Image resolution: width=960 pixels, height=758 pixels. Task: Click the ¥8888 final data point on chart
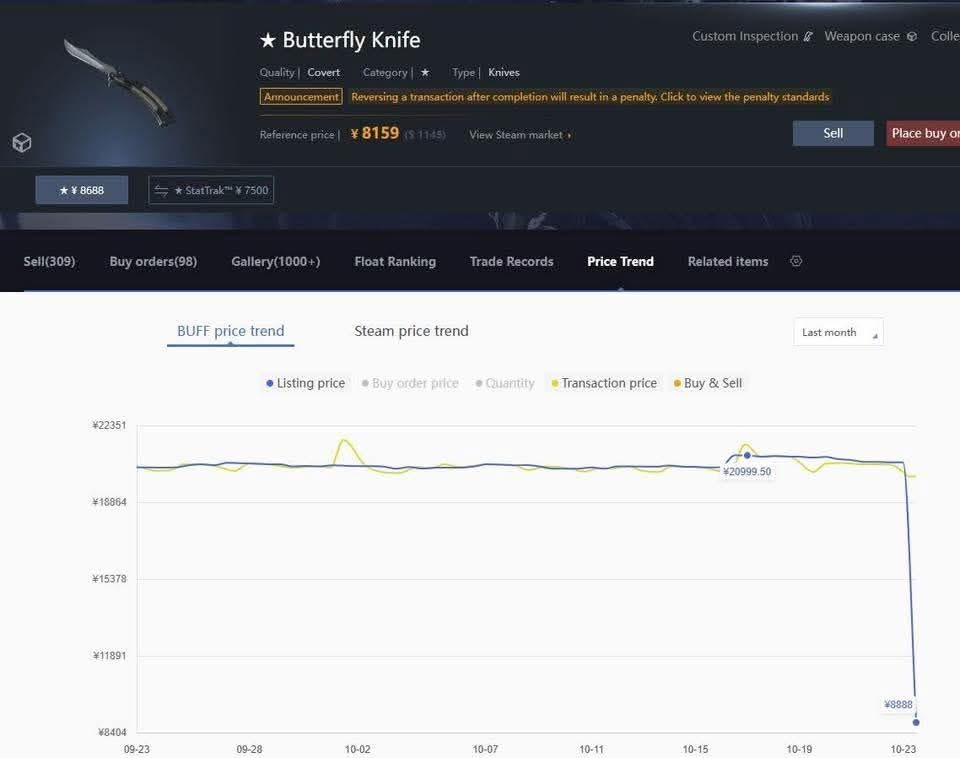(x=916, y=722)
